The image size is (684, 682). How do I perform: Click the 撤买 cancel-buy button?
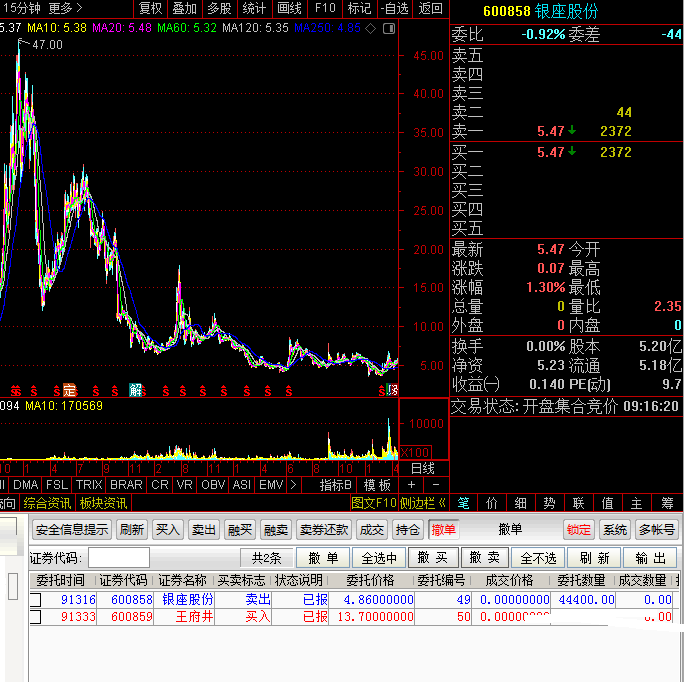click(x=433, y=558)
